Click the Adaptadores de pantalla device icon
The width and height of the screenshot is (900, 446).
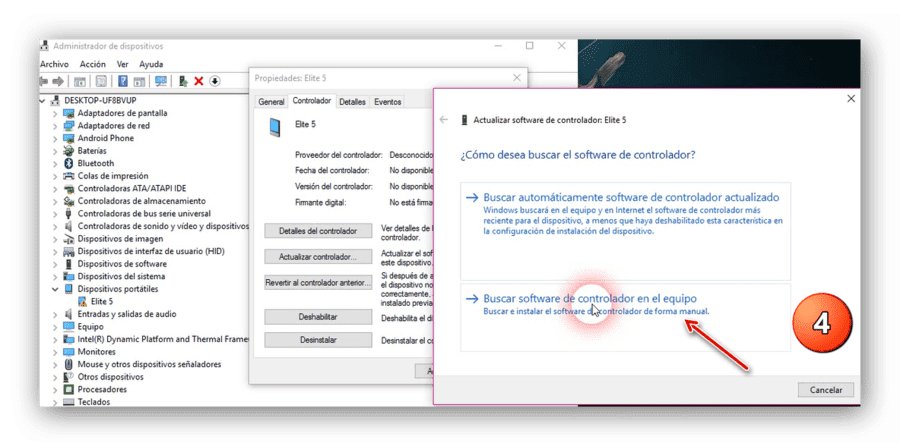coord(69,113)
